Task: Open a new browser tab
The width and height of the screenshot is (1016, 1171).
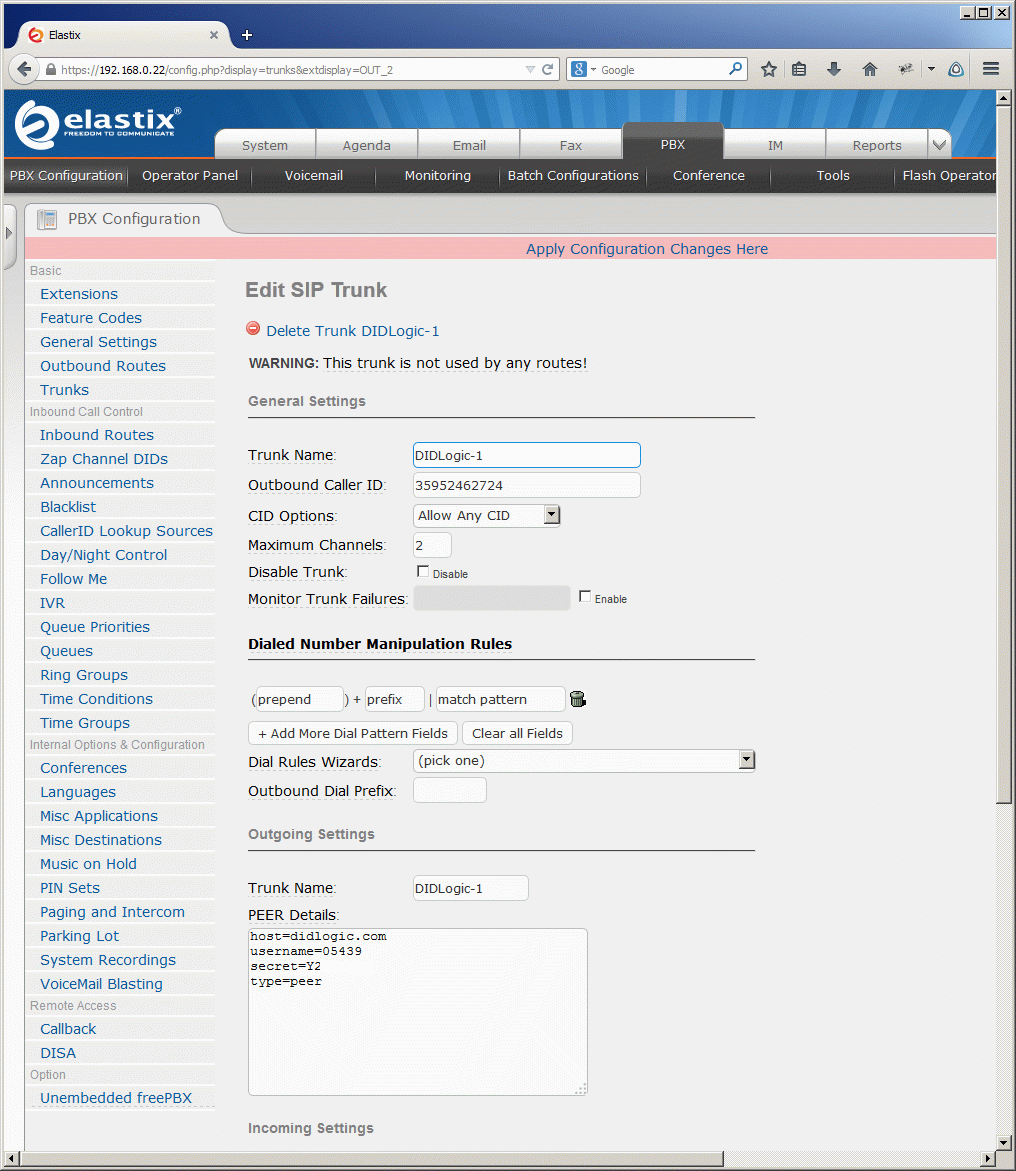Action: click(247, 35)
